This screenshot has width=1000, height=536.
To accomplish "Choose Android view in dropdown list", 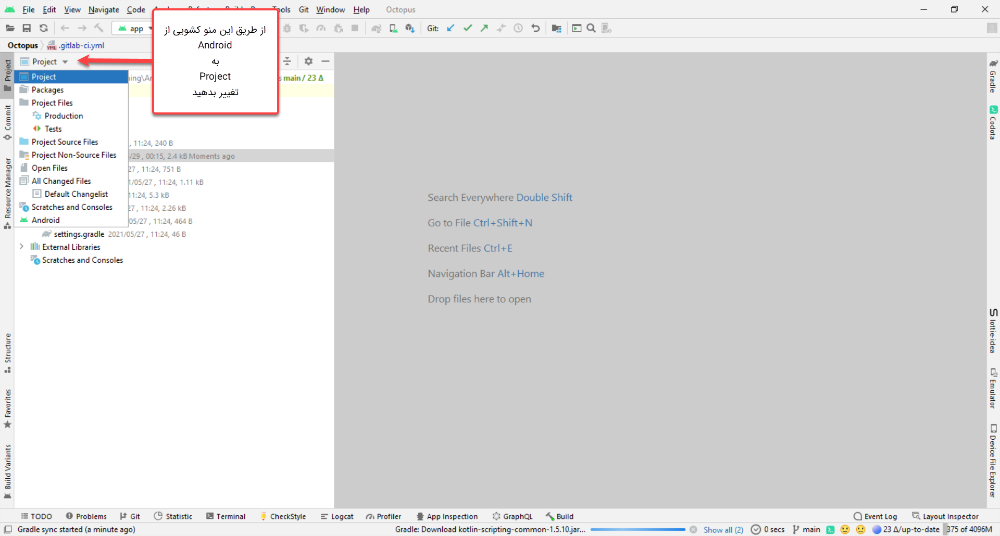I will [x=71, y=220].
